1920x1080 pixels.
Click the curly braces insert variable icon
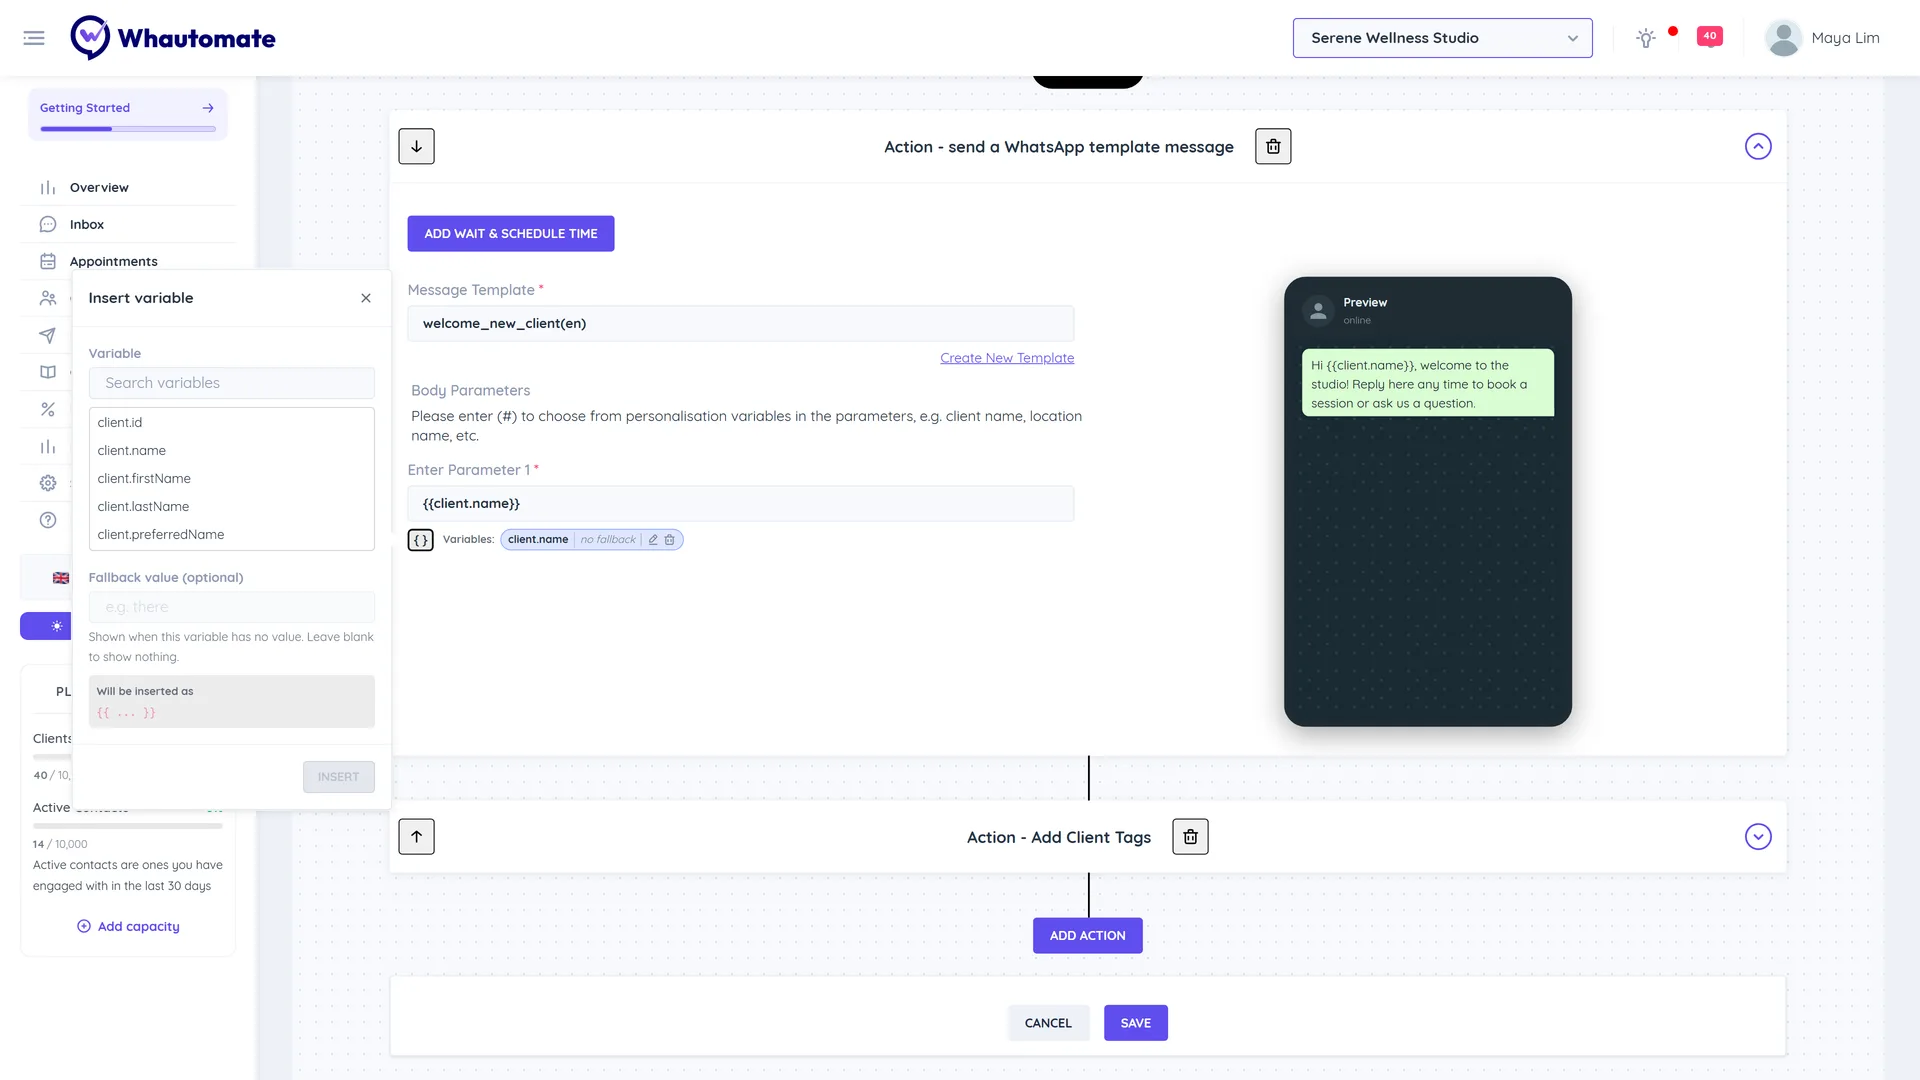(421, 540)
